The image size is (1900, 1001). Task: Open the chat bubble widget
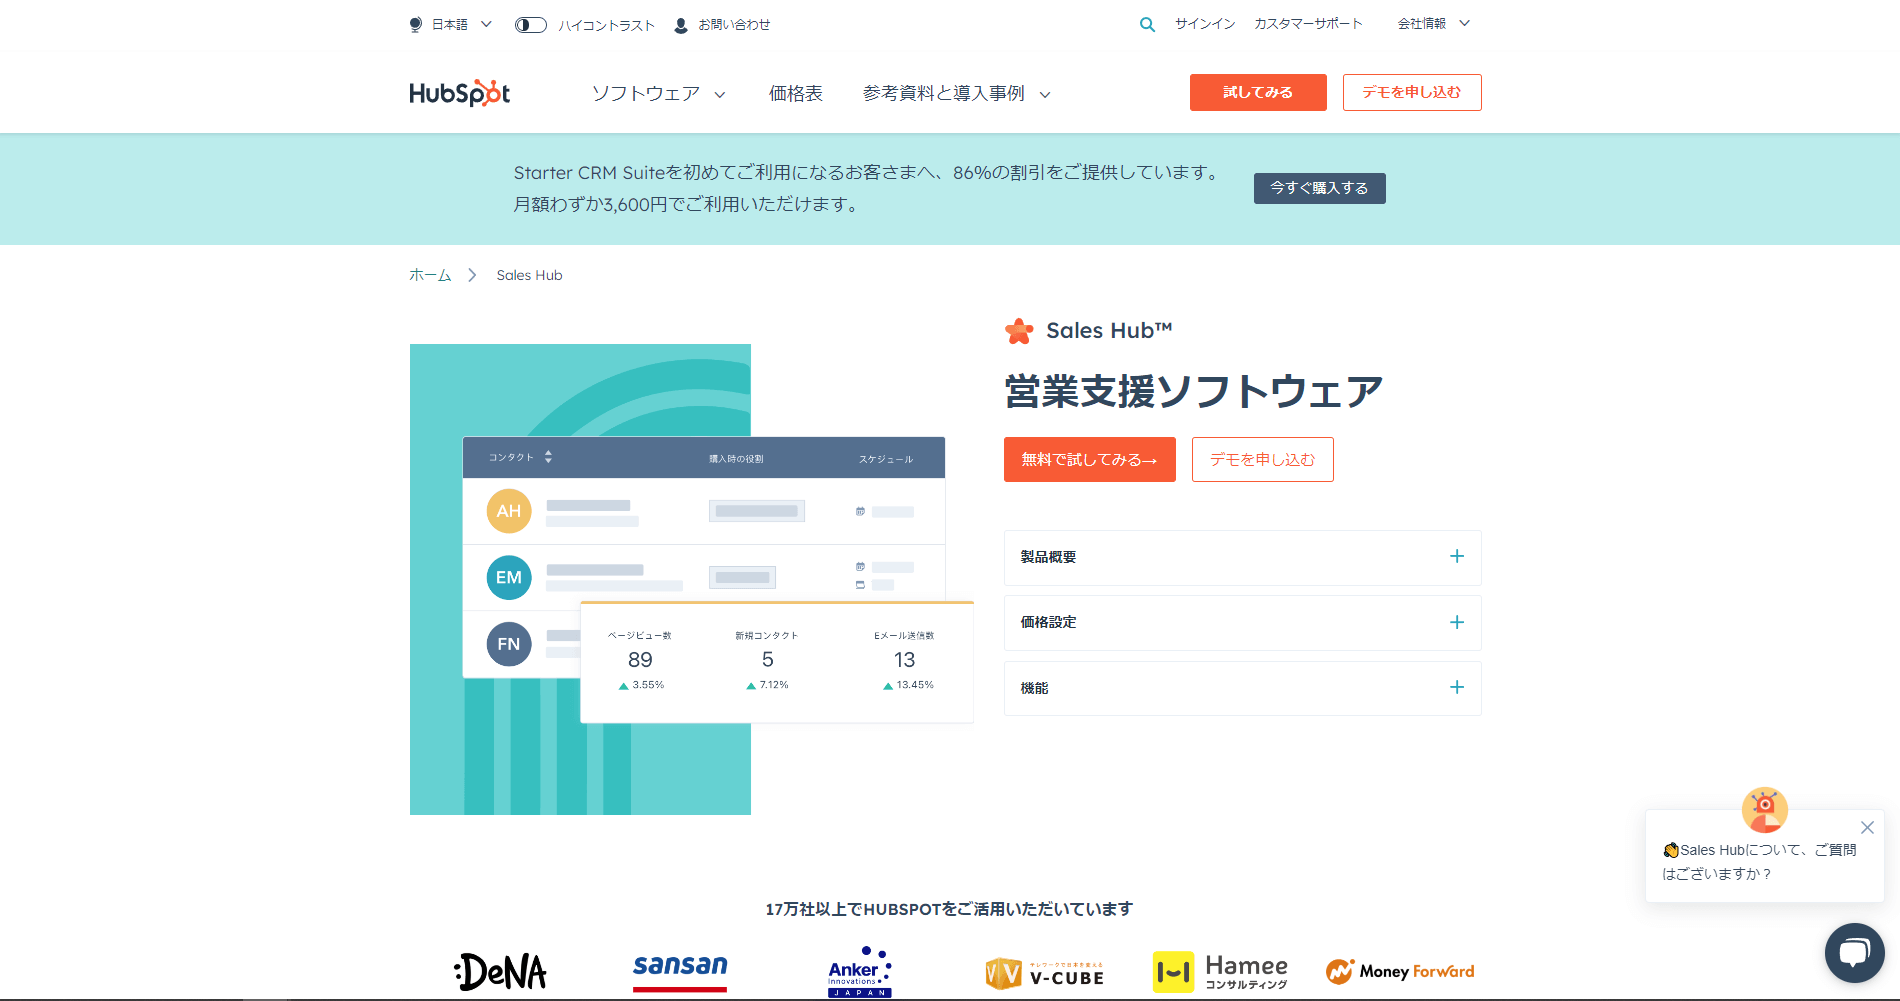click(1854, 952)
